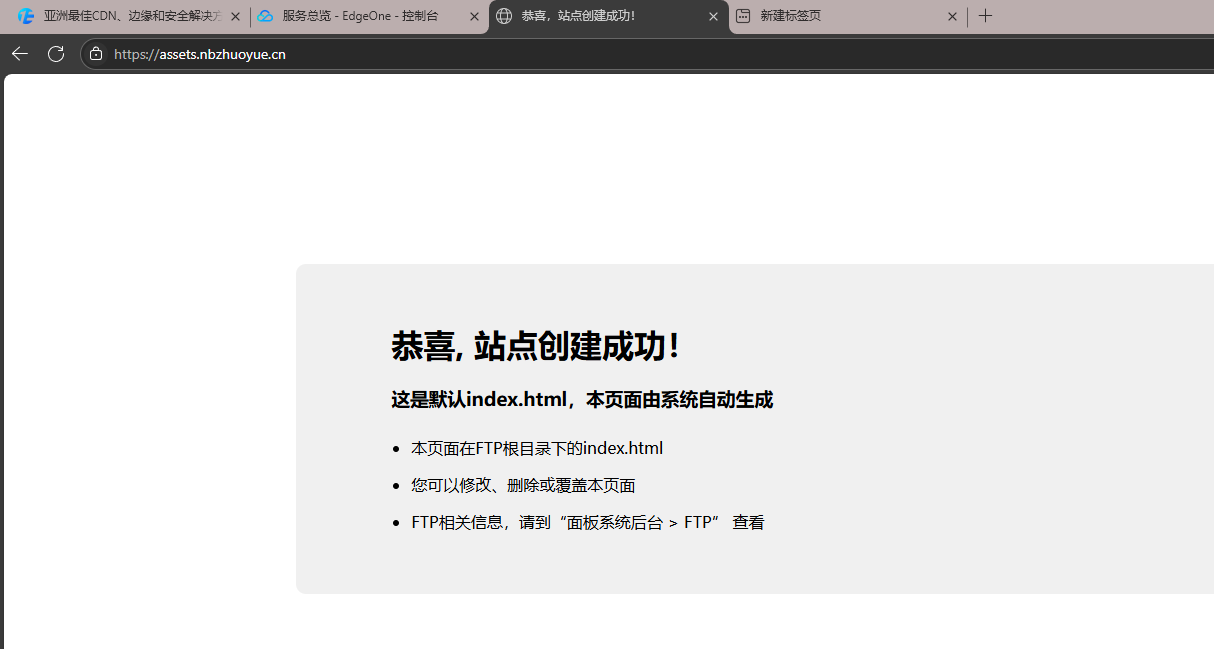Close the 服务总览 EdgeOne tab
The height and width of the screenshot is (649, 1214).
[474, 16]
